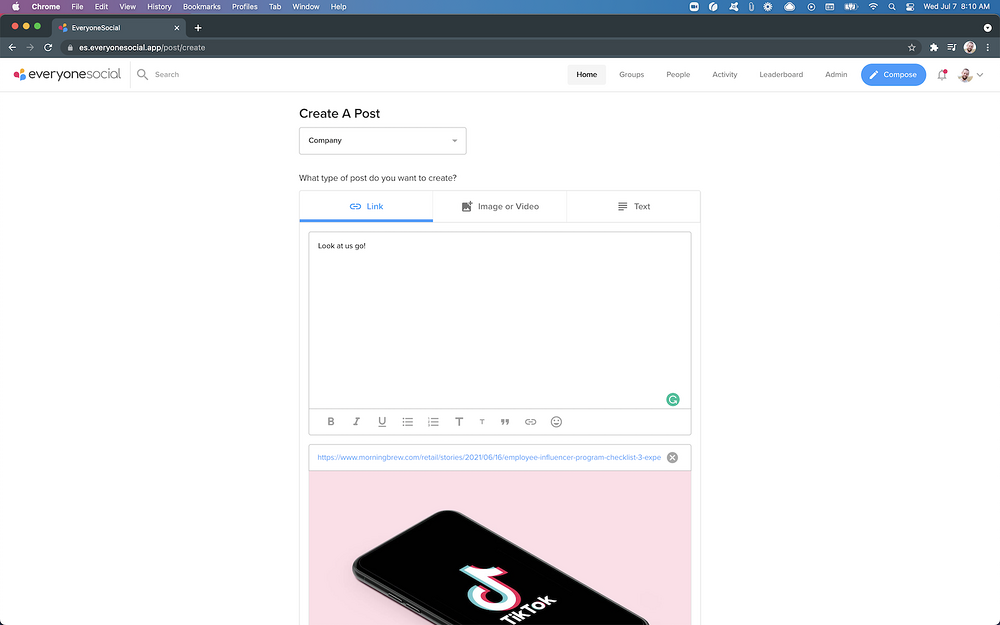This screenshot has height=625, width=1000.
Task: Select the EveryoneSocial browser tab
Action: tap(119, 27)
